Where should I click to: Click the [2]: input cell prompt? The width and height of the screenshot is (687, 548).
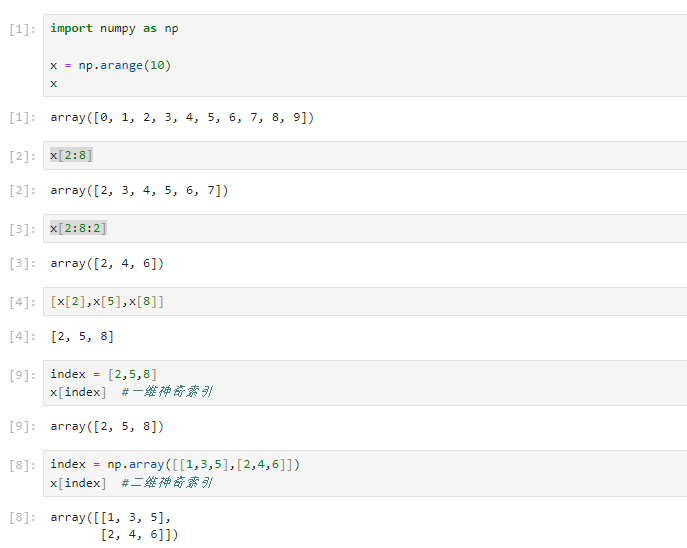click(22, 156)
